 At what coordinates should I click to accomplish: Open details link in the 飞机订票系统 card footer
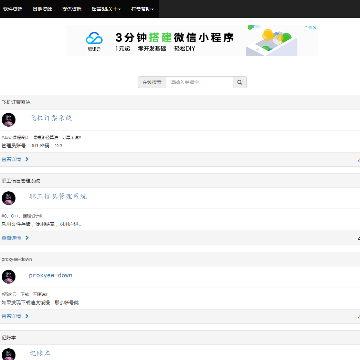[x=15, y=159]
